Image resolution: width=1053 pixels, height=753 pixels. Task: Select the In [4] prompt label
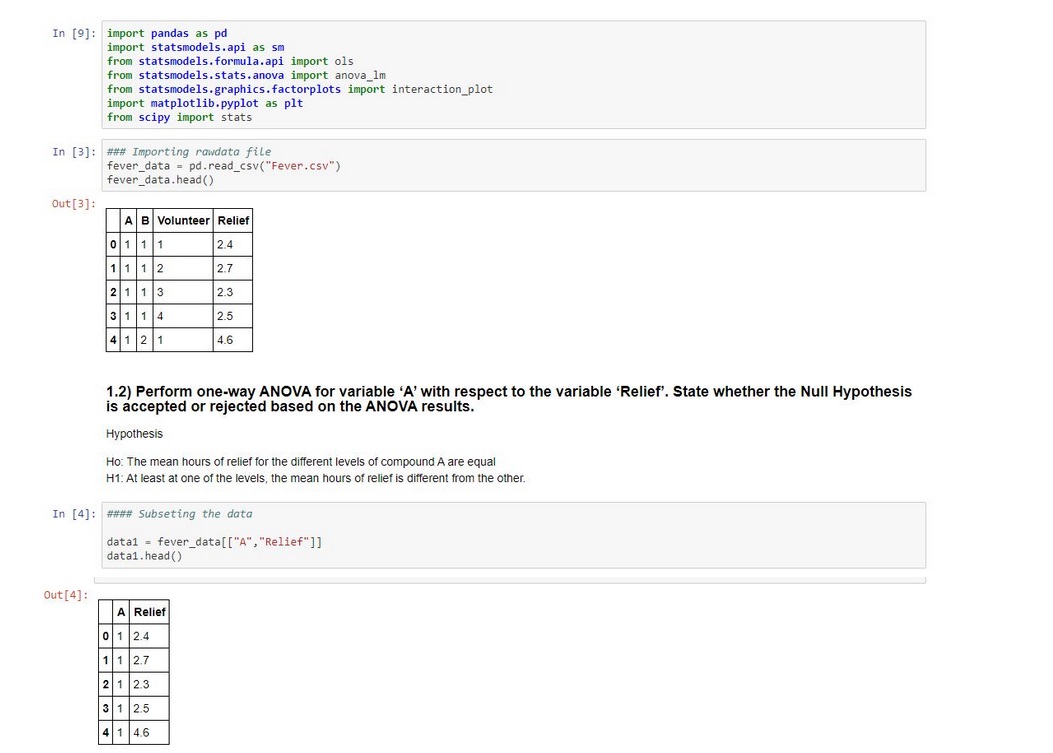tap(75, 514)
